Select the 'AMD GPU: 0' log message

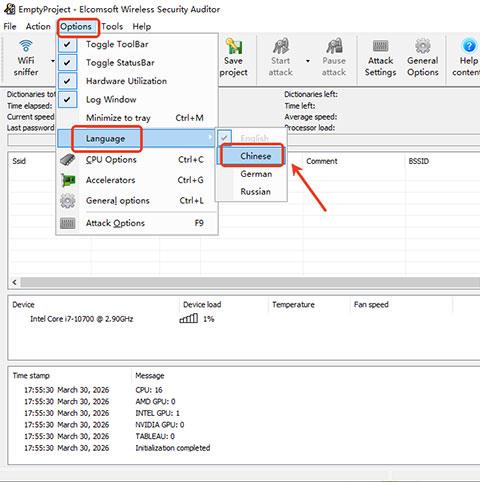tap(155, 402)
